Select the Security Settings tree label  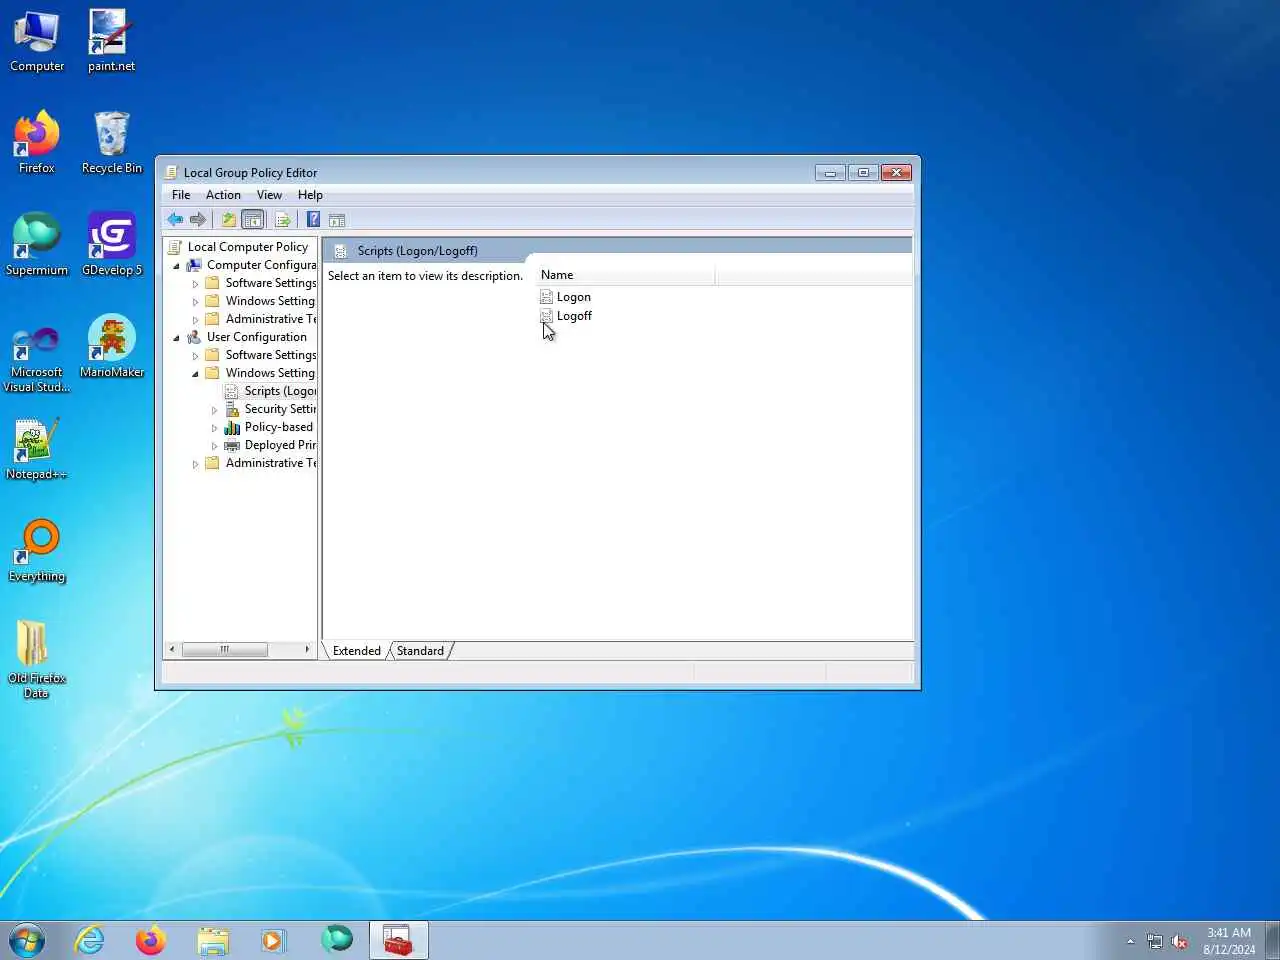point(280,409)
